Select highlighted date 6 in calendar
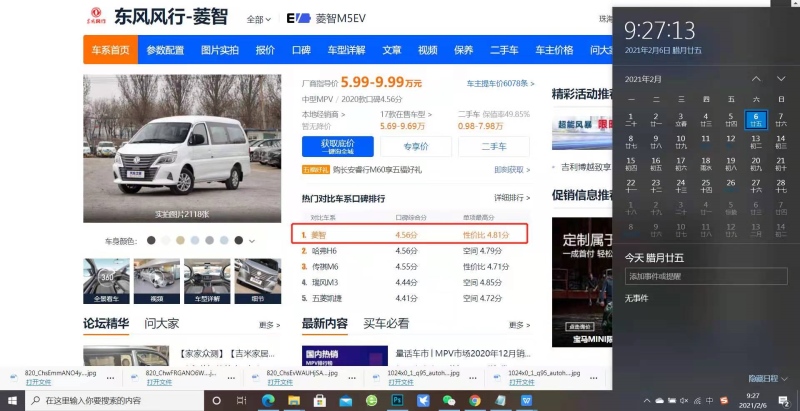 pos(756,120)
